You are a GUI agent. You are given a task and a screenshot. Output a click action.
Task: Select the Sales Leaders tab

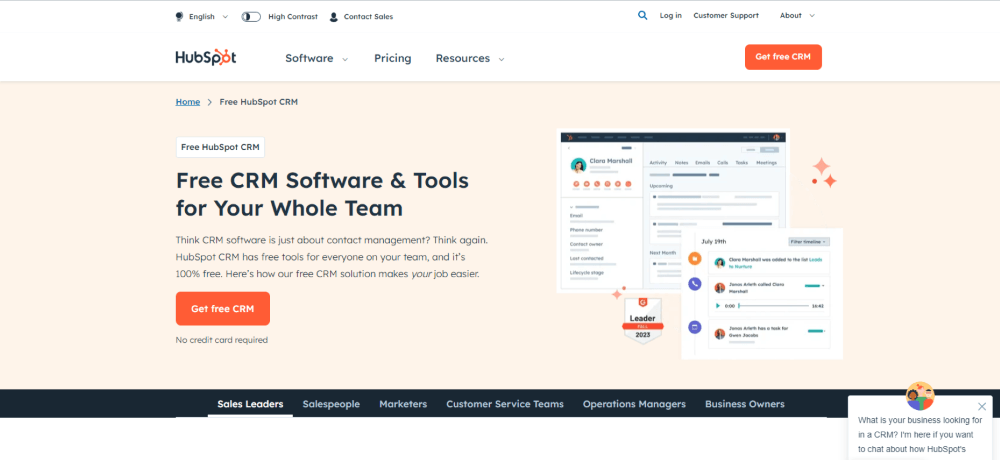click(250, 404)
